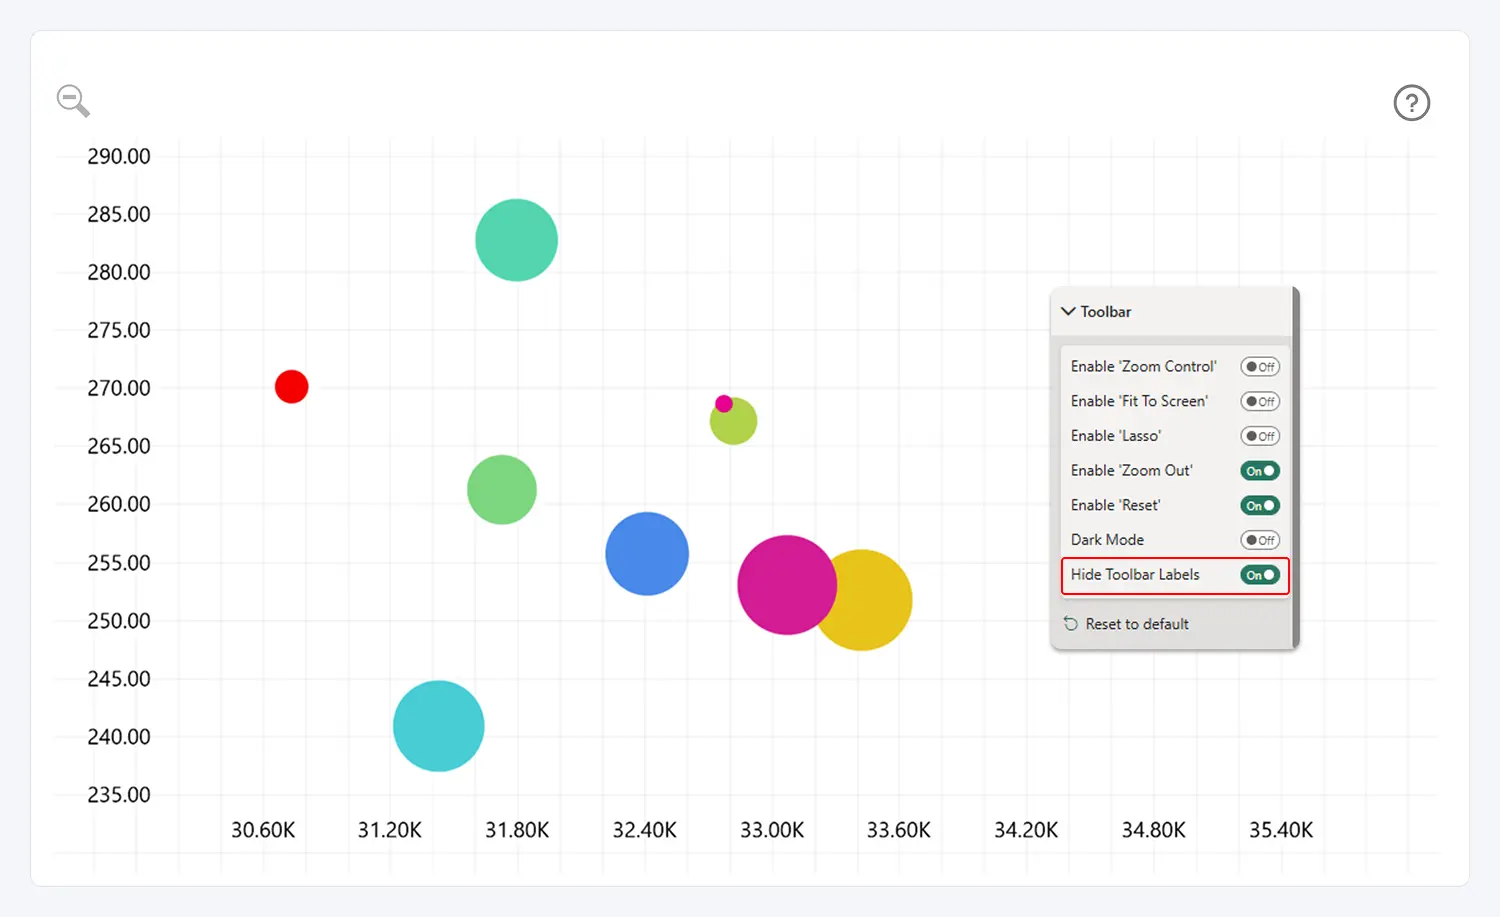Collapse the Toolbar section chevron
Screen dimensions: 1500x917
click(1068, 312)
